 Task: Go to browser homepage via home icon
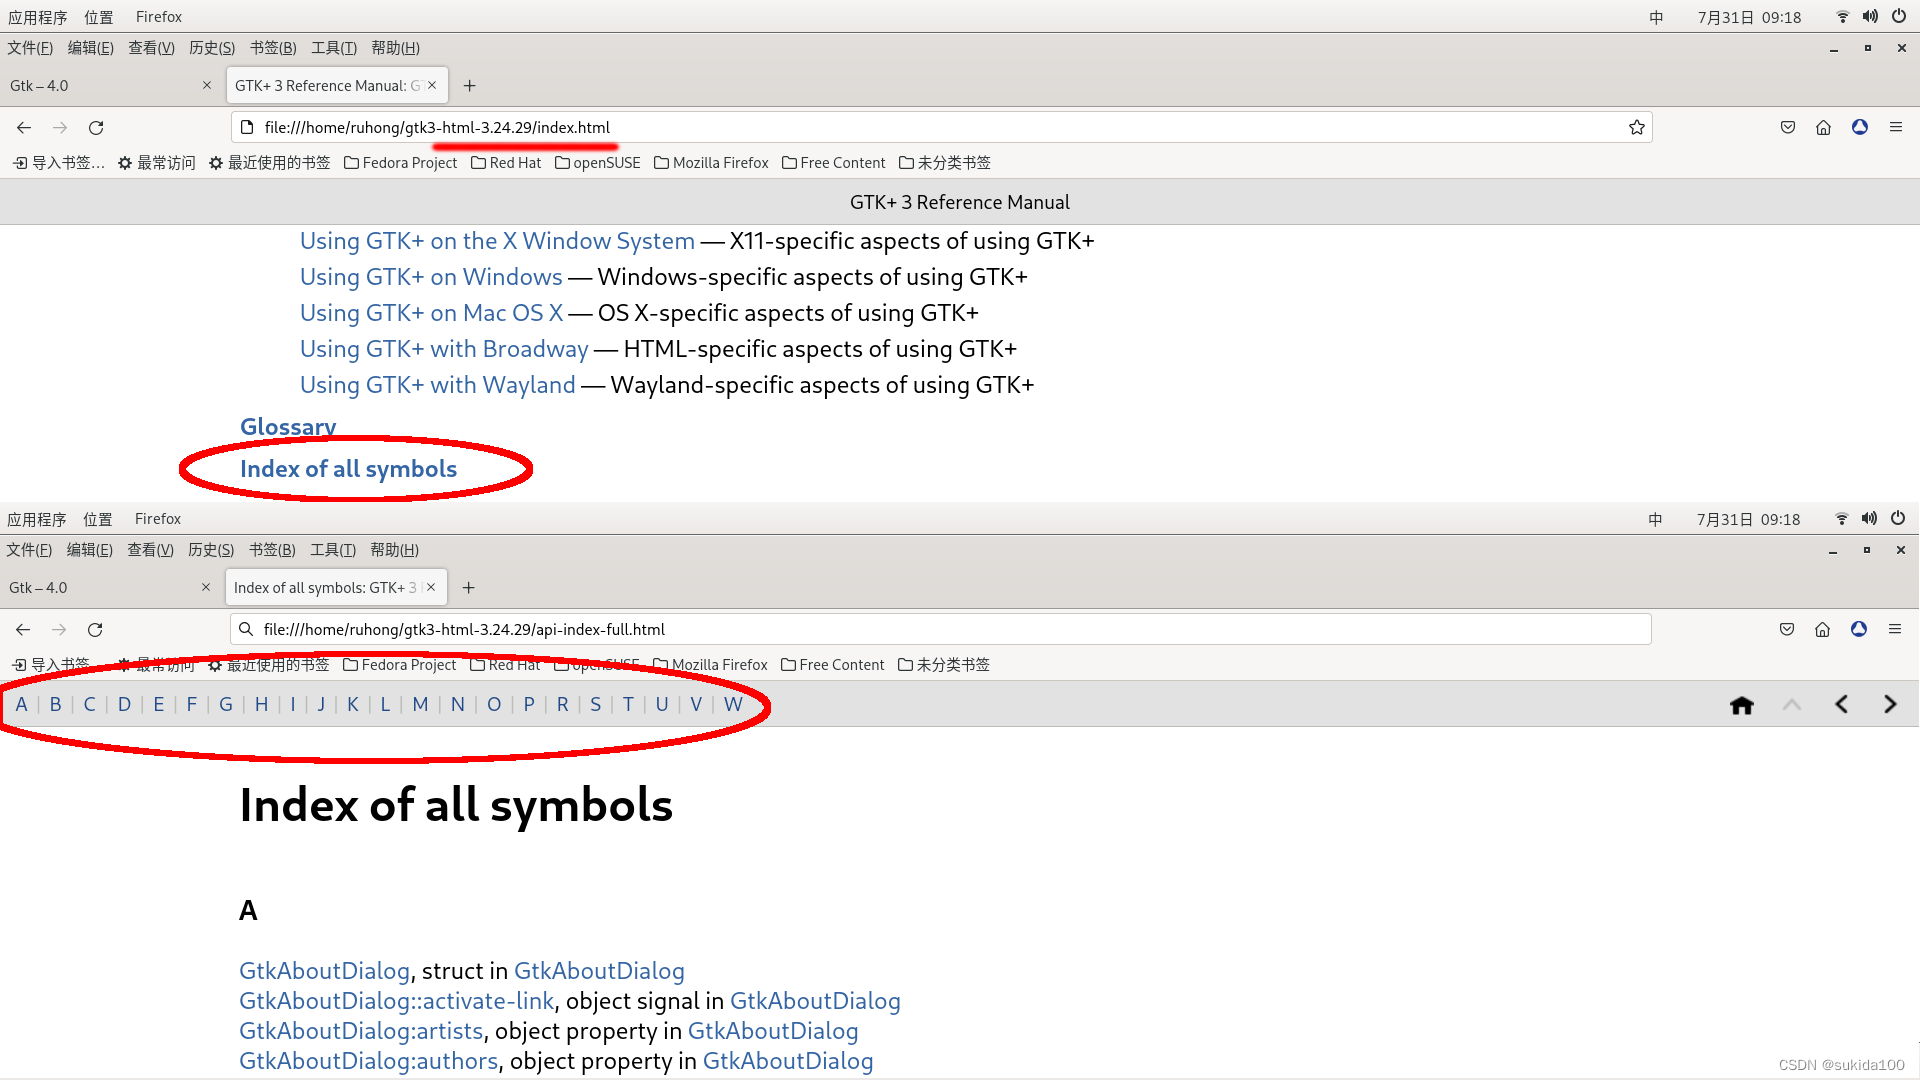(x=1822, y=127)
